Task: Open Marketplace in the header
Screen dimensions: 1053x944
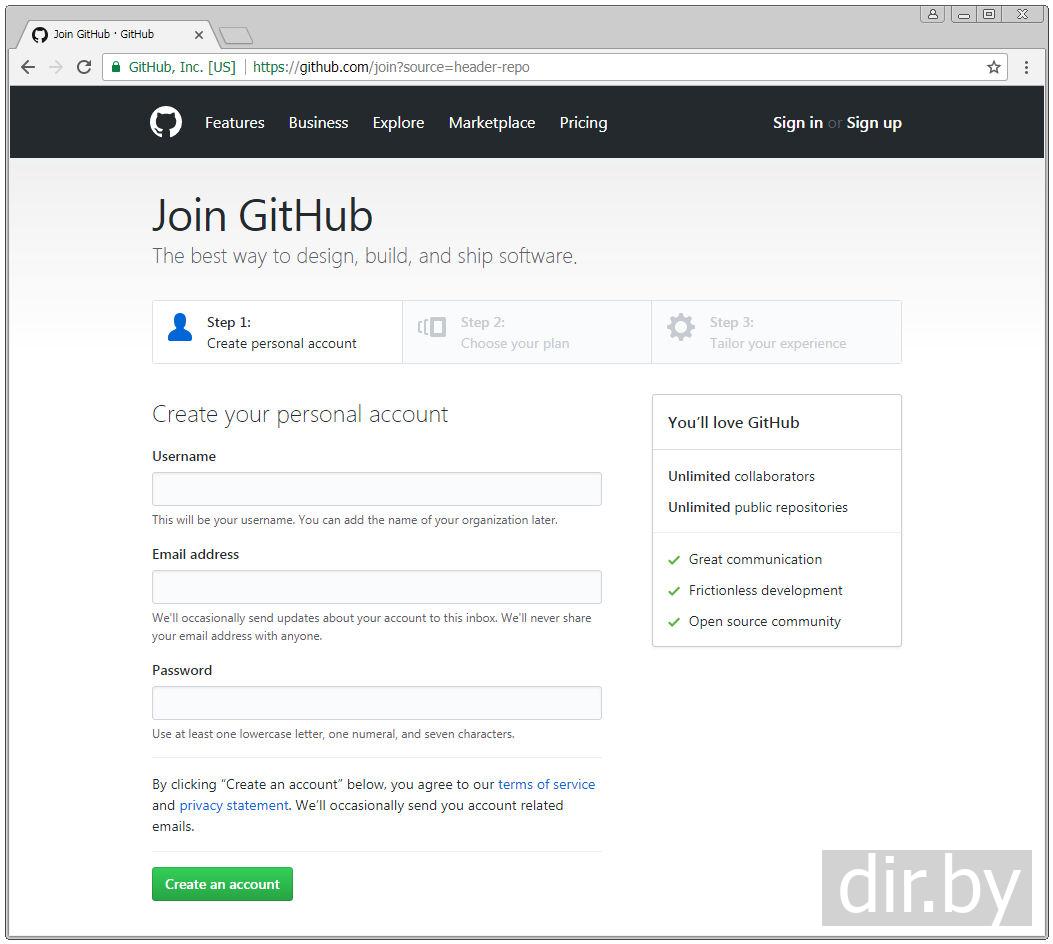Action: click(x=492, y=123)
